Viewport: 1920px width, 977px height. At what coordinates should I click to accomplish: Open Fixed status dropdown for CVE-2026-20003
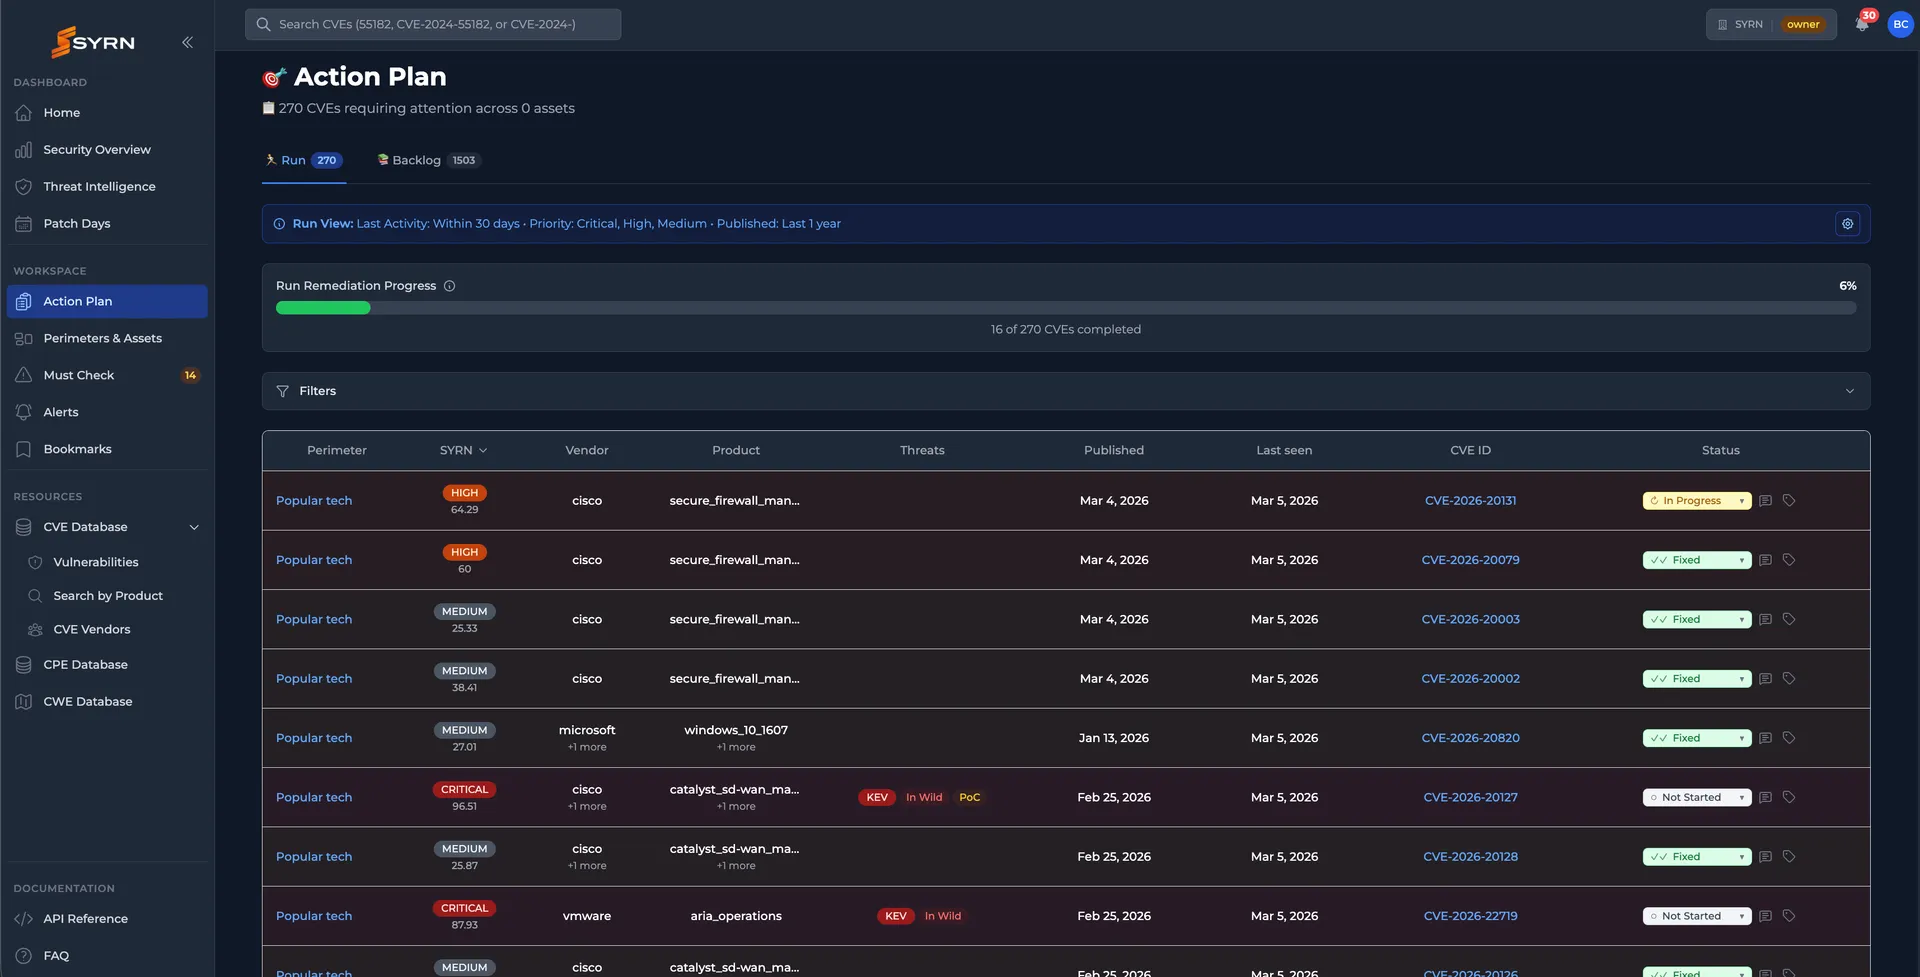(1696, 620)
